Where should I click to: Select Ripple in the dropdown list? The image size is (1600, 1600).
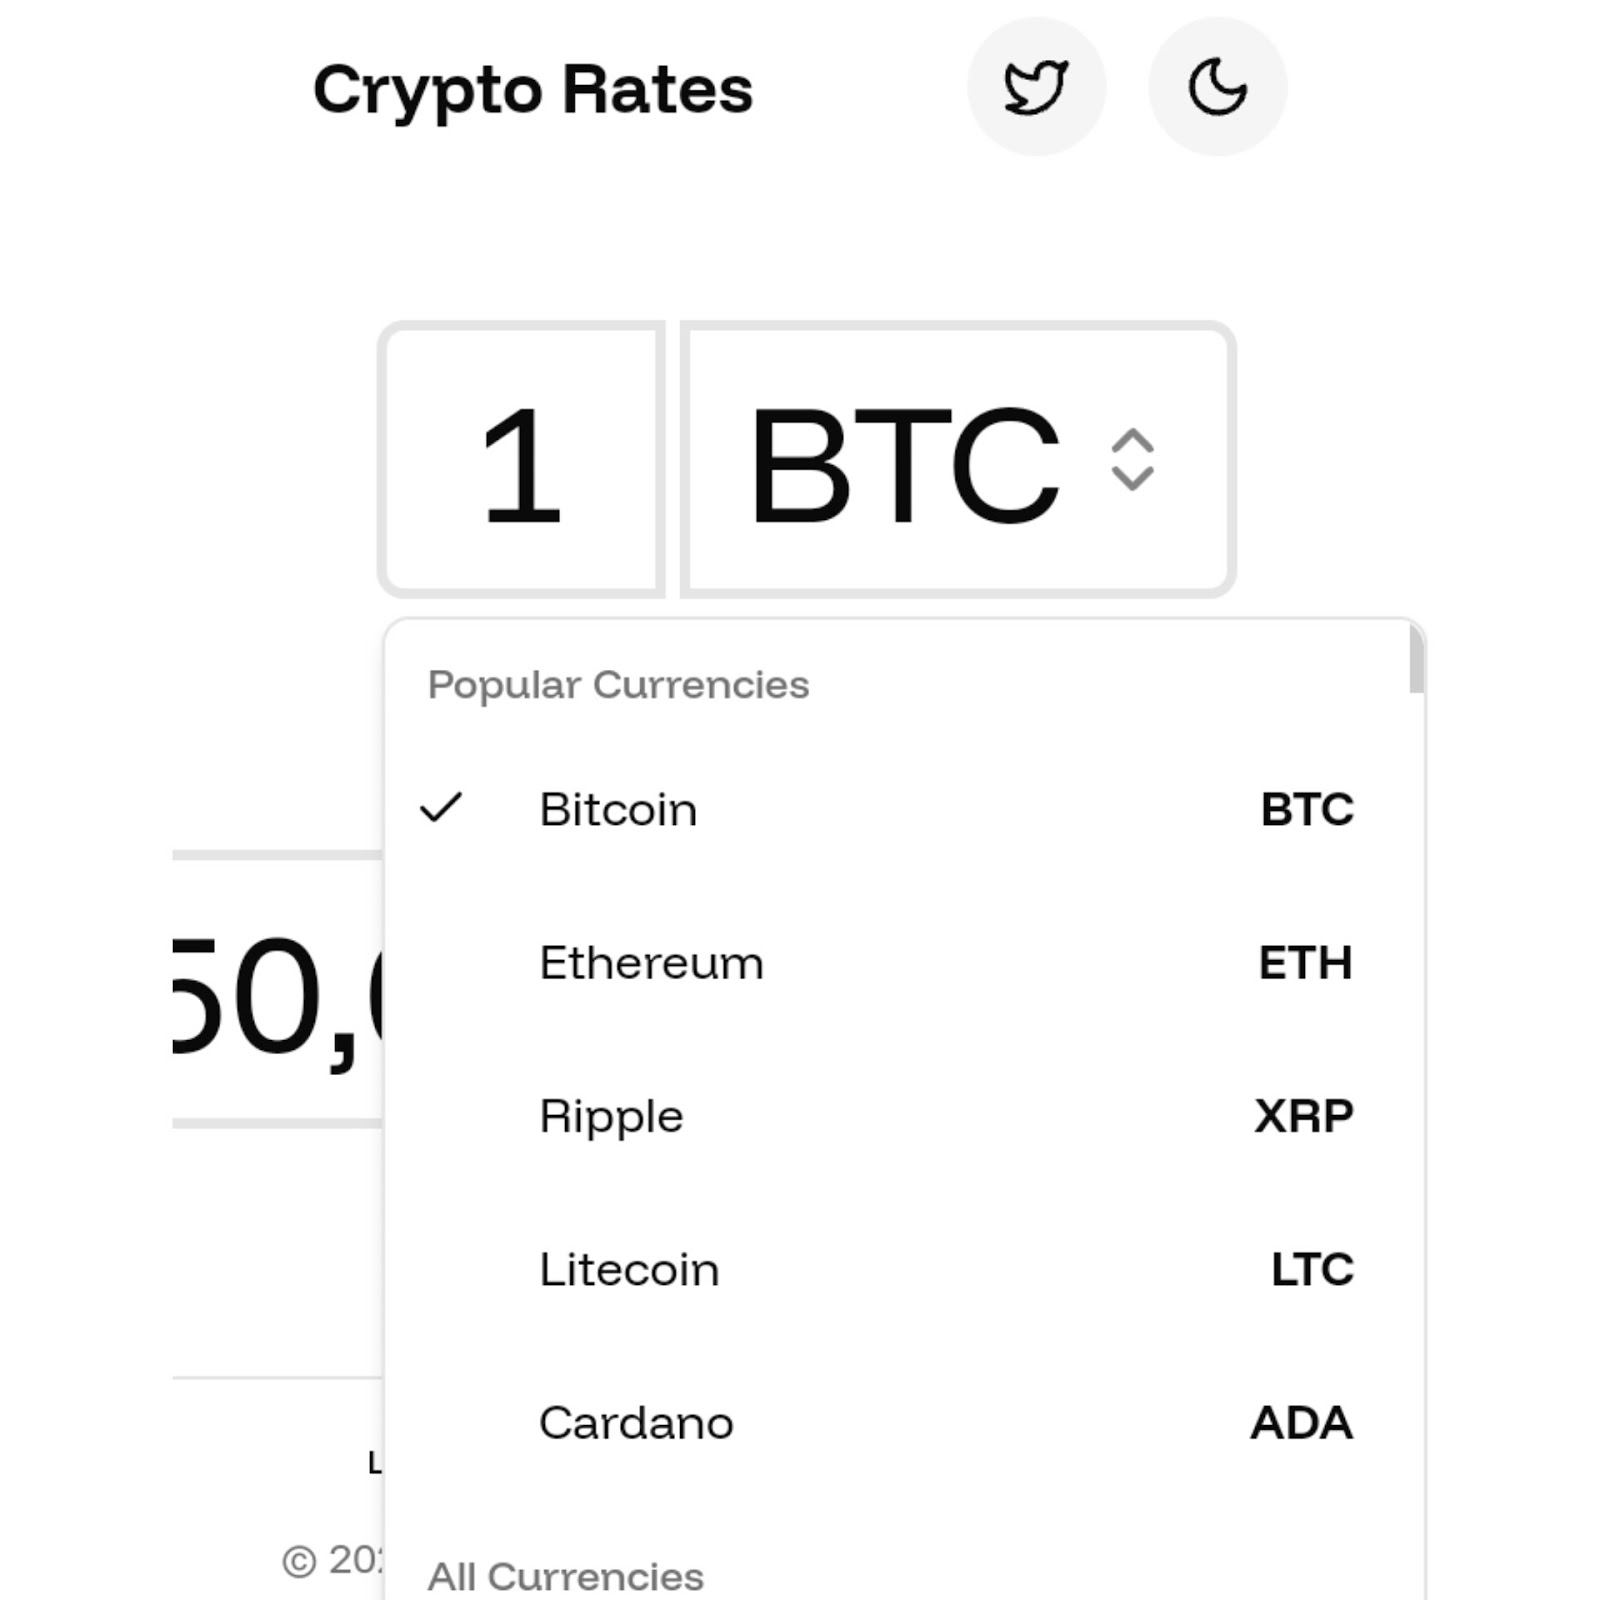611,1116
